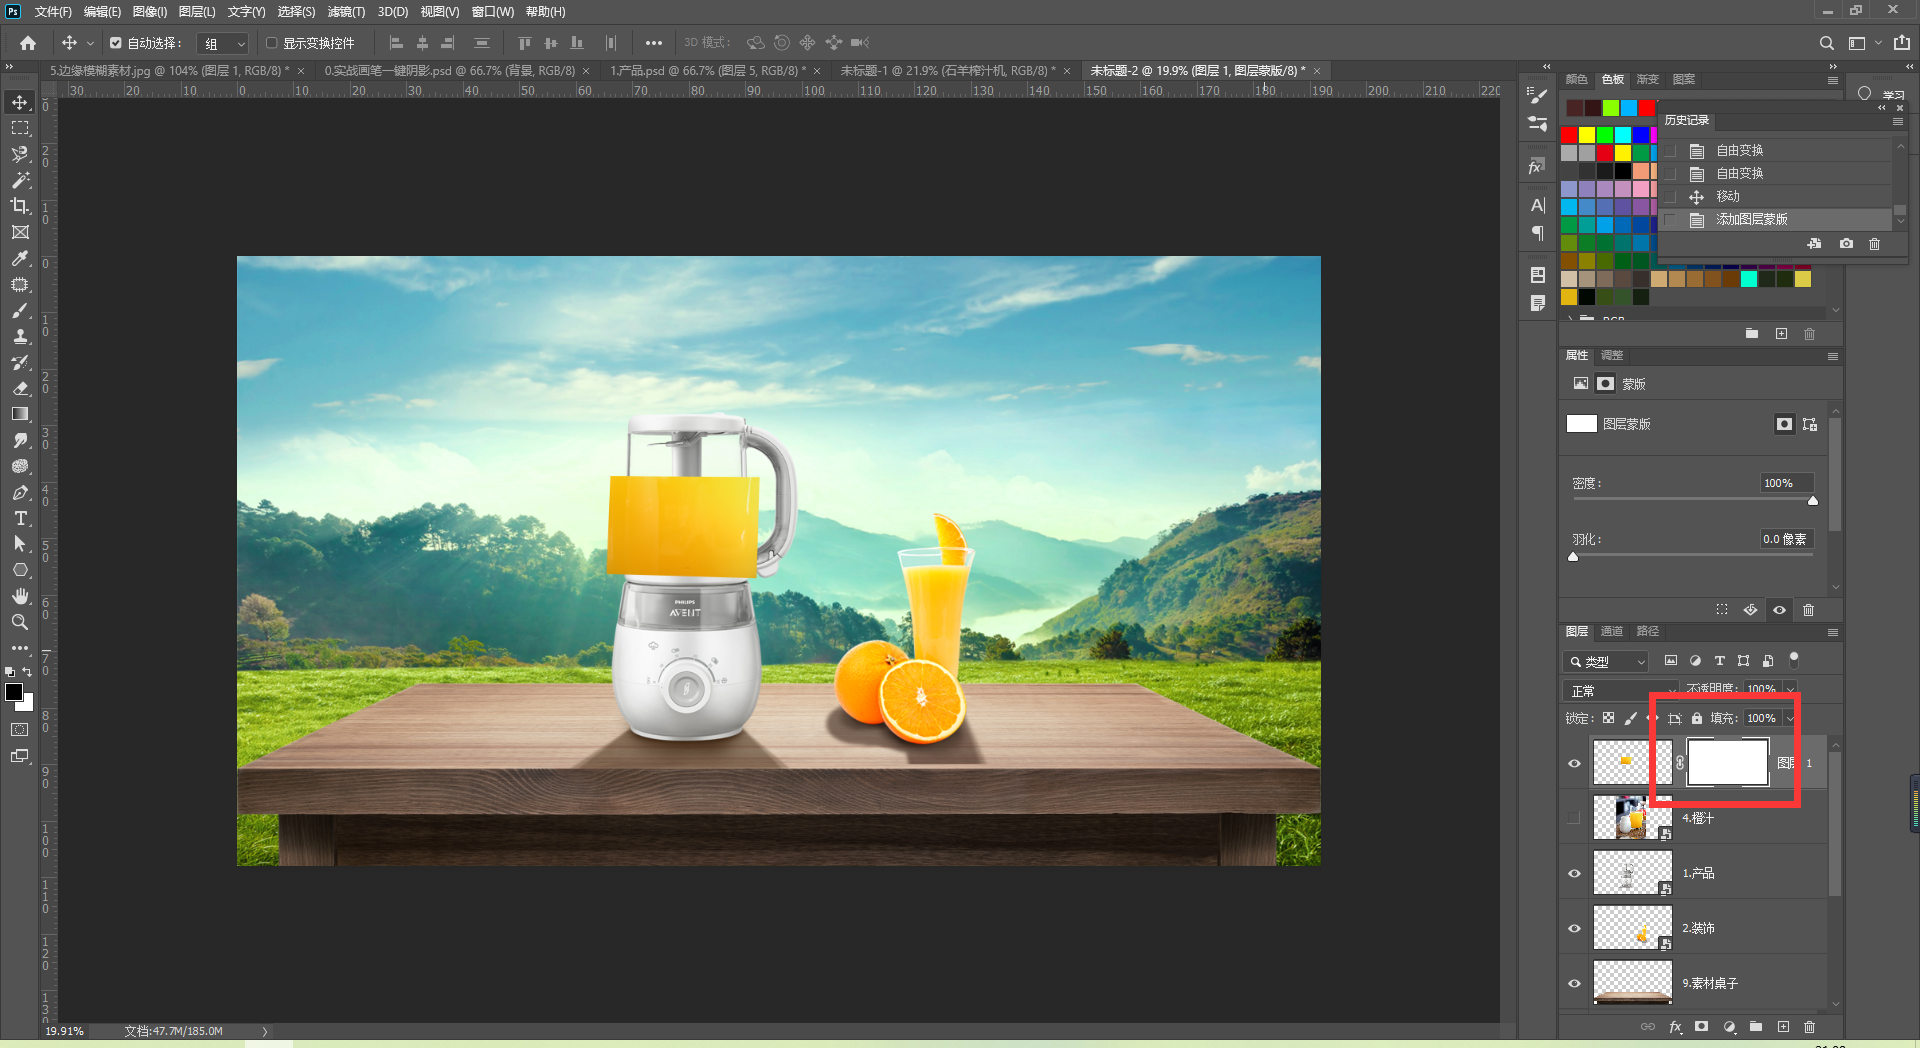The width and height of the screenshot is (1920, 1048).
Task: Click the link layers chain icon
Action: point(1648,1027)
